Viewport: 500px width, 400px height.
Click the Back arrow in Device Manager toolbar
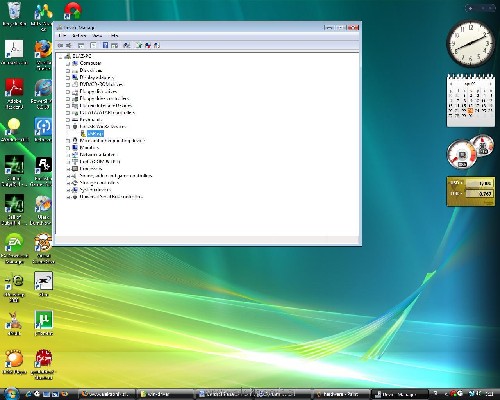[60, 45]
